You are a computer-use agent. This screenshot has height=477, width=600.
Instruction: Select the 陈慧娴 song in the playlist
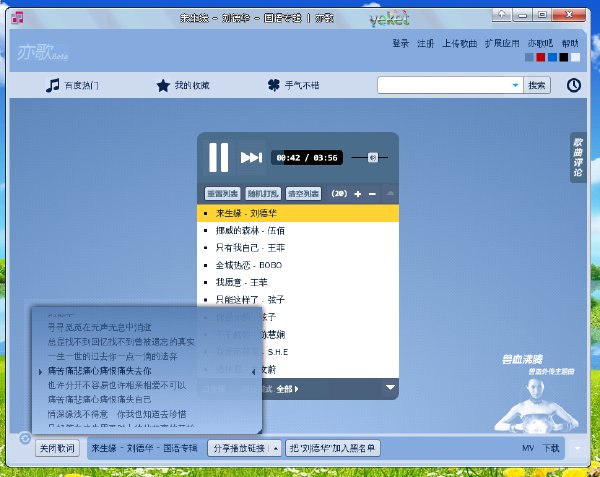[331, 335]
